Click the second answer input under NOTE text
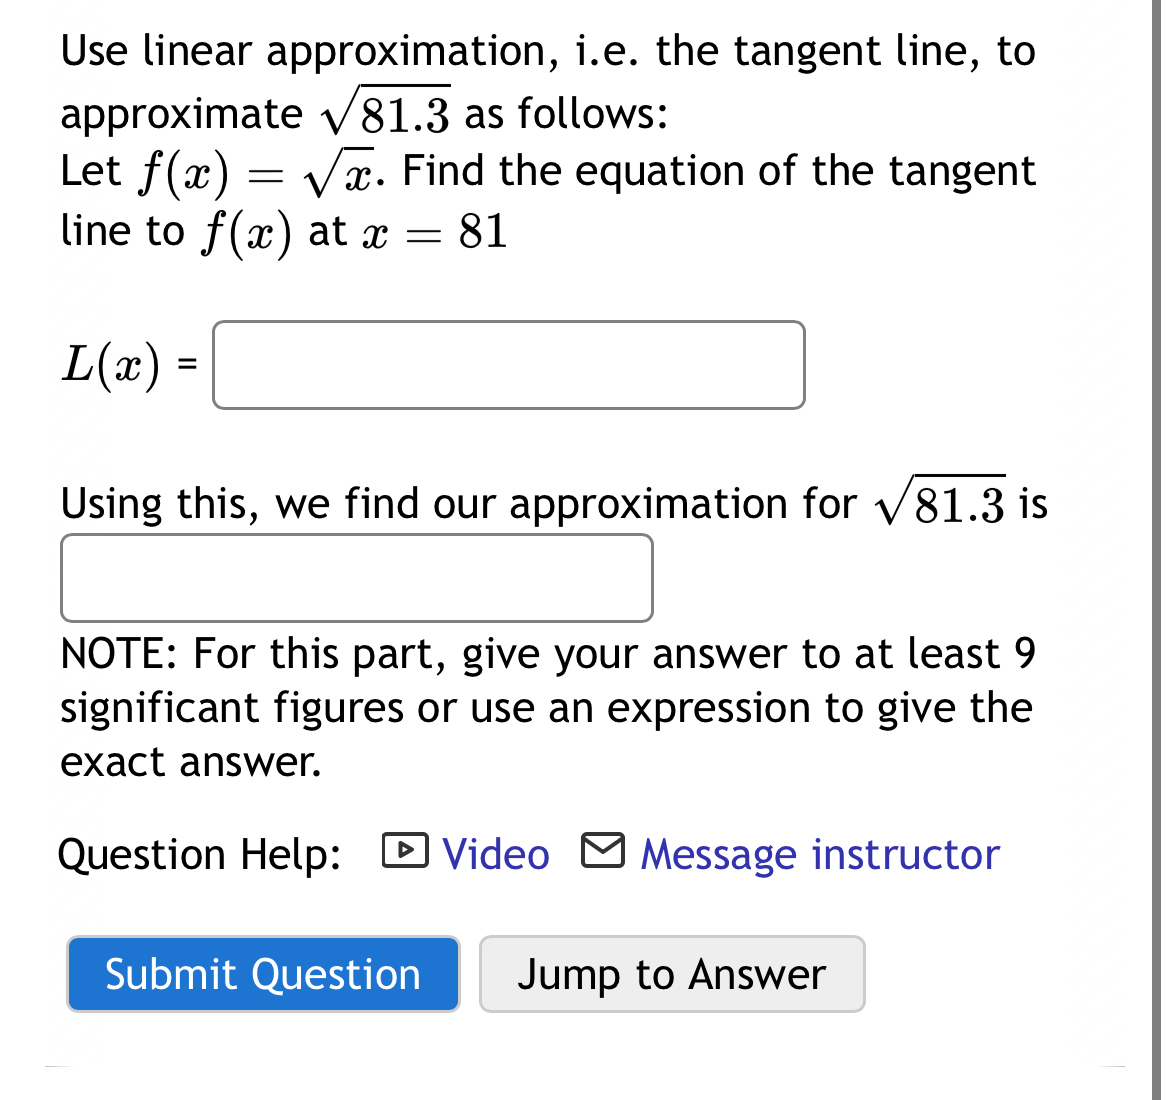1170x1100 pixels. (x=356, y=577)
